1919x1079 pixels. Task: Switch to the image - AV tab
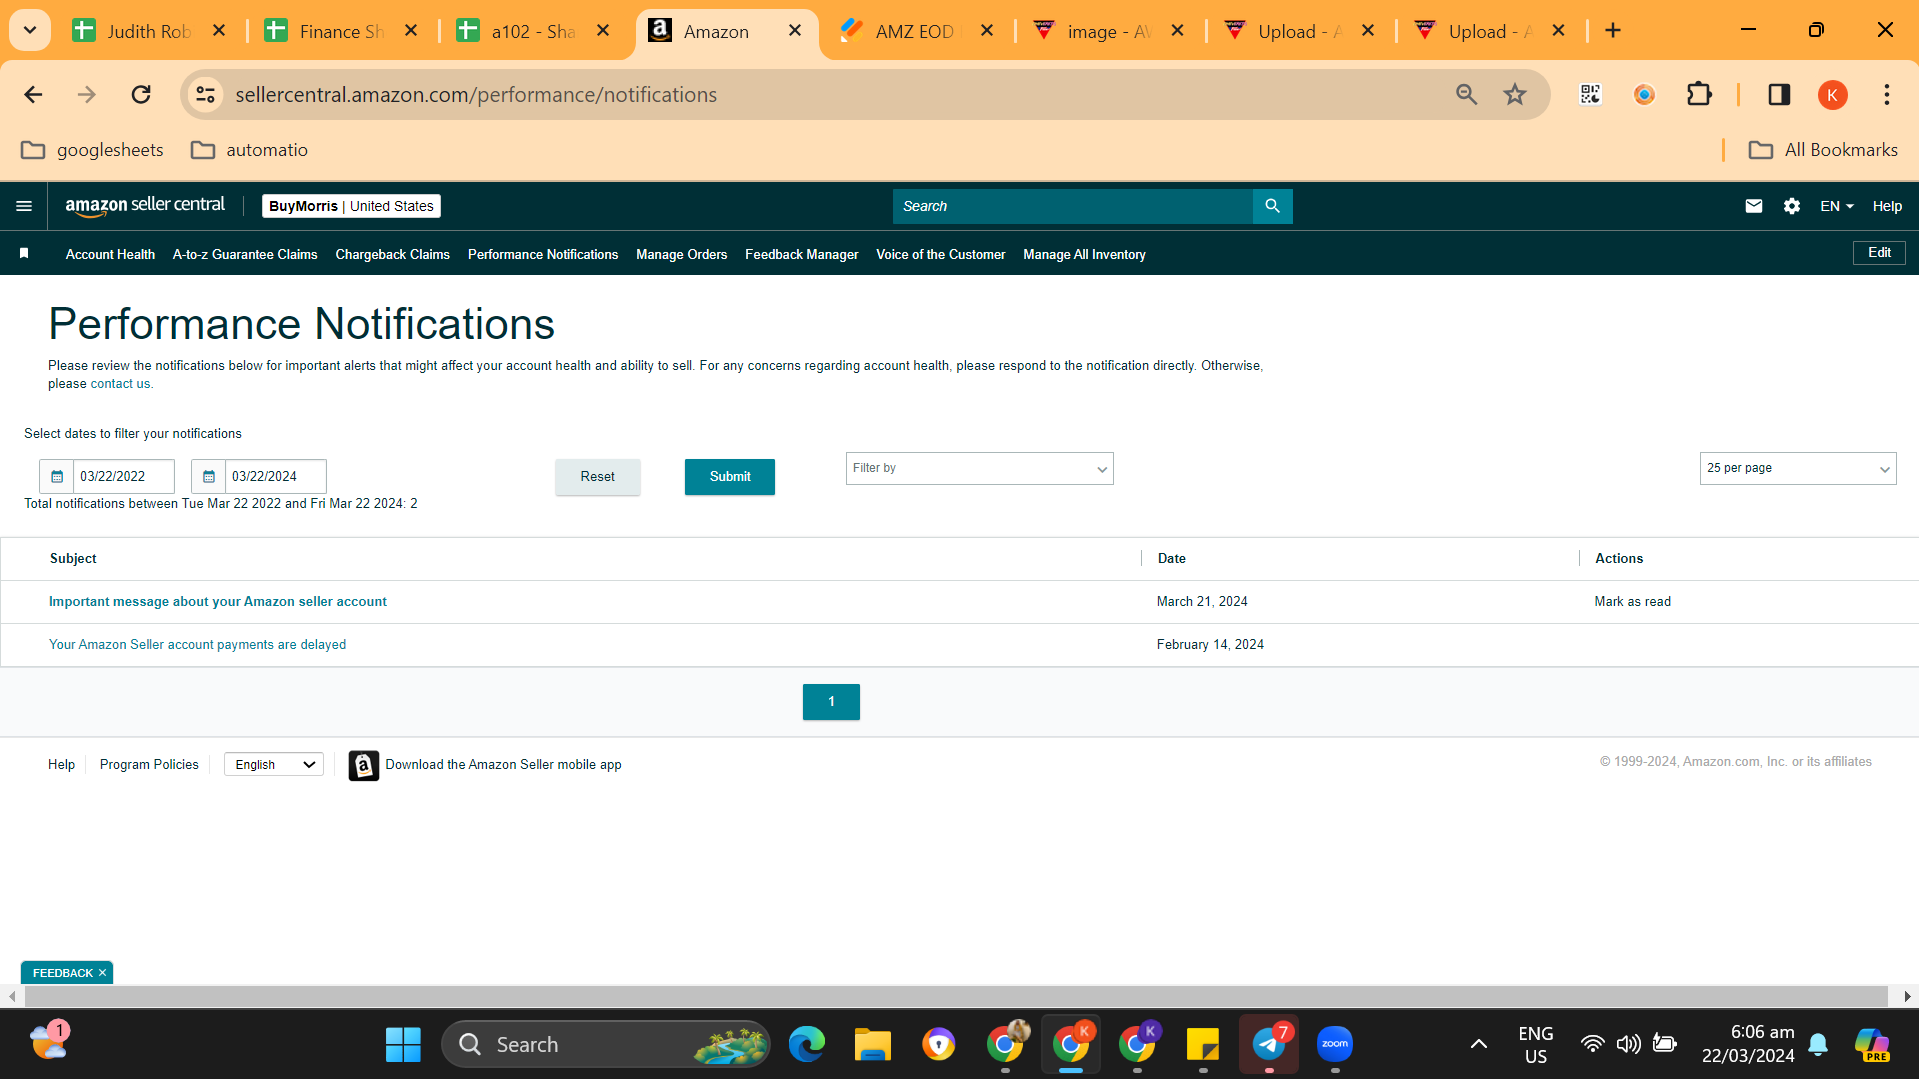pyautogui.click(x=1109, y=31)
